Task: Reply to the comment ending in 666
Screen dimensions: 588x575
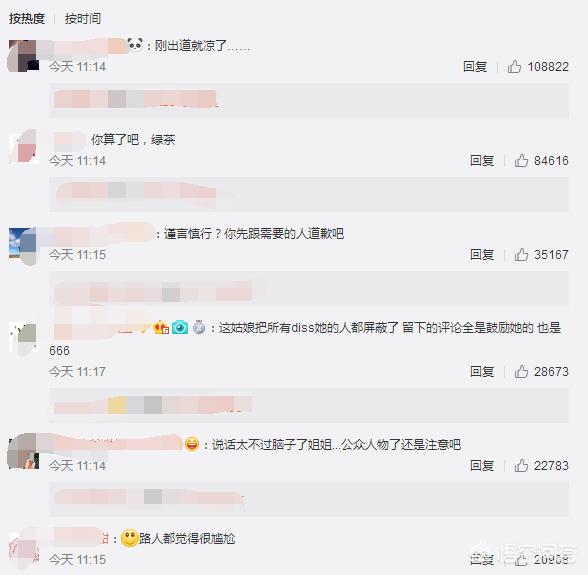Action: [x=482, y=372]
